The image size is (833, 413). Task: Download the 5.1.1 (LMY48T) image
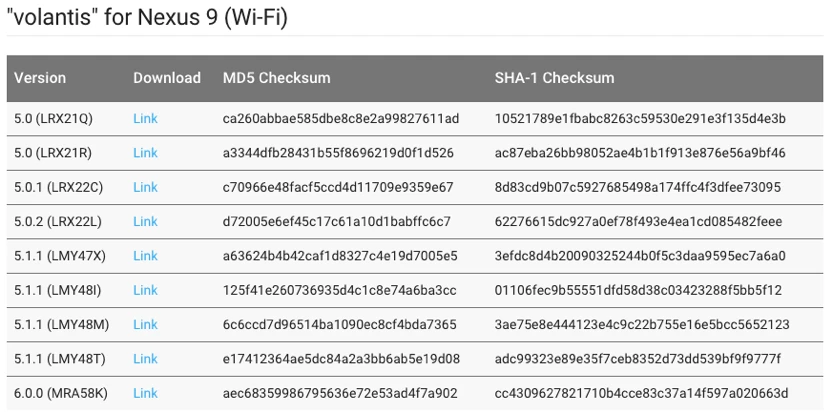coord(145,358)
